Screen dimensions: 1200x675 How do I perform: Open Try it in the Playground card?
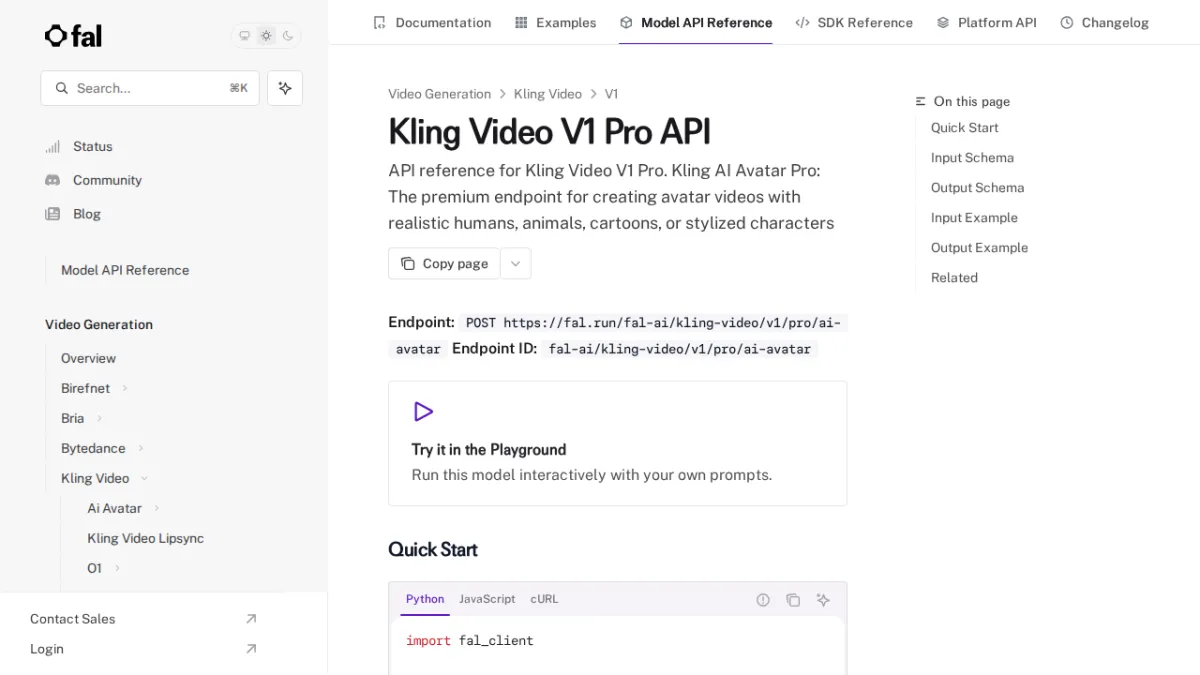coord(617,443)
